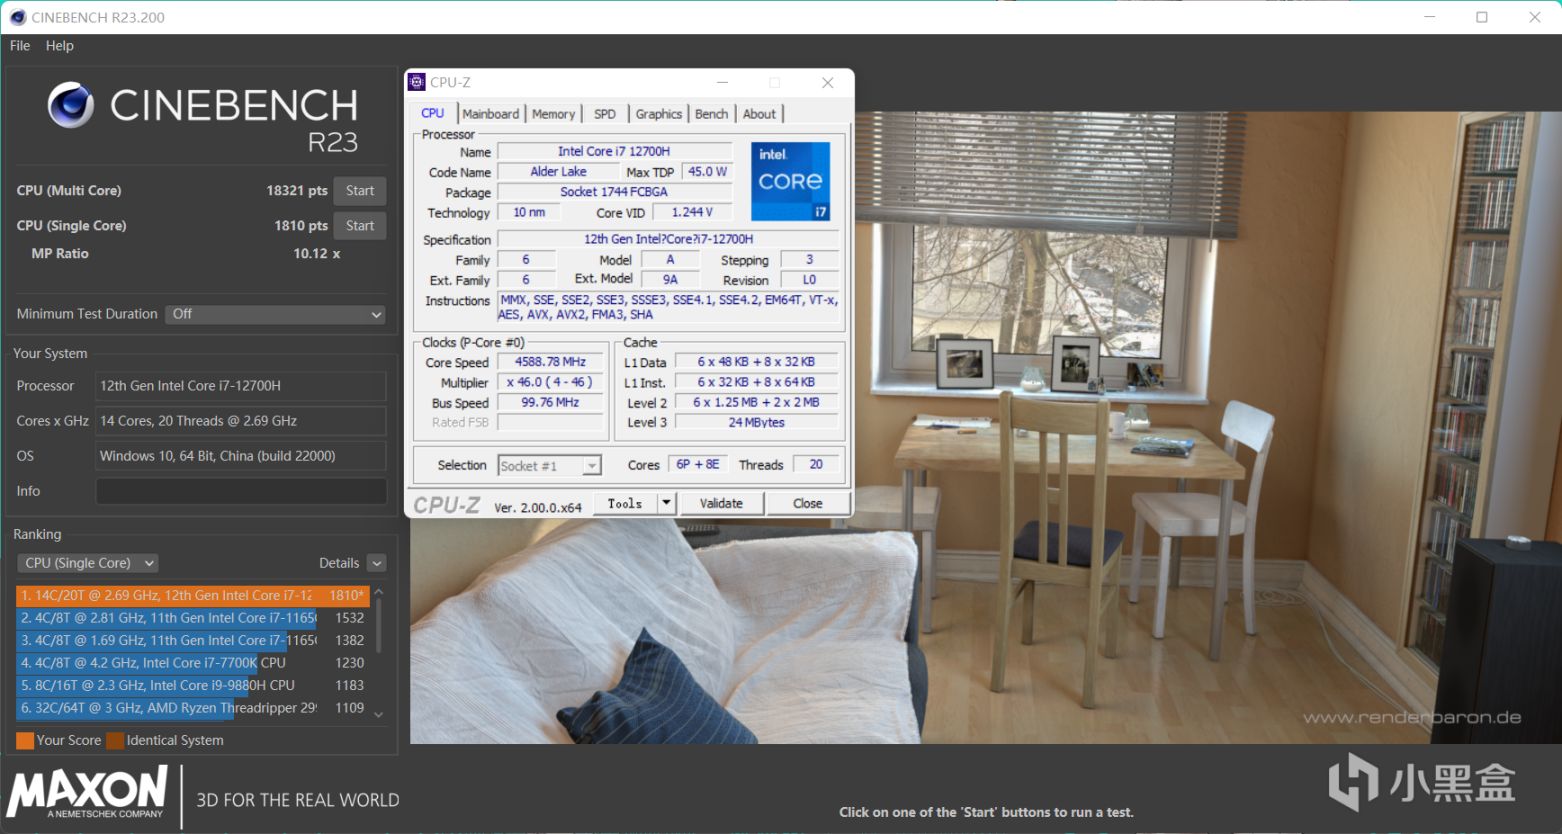Screen dimensions: 1562x834
Task: Switch to the Mainboard tab in CPU-Z
Action: click(x=491, y=114)
